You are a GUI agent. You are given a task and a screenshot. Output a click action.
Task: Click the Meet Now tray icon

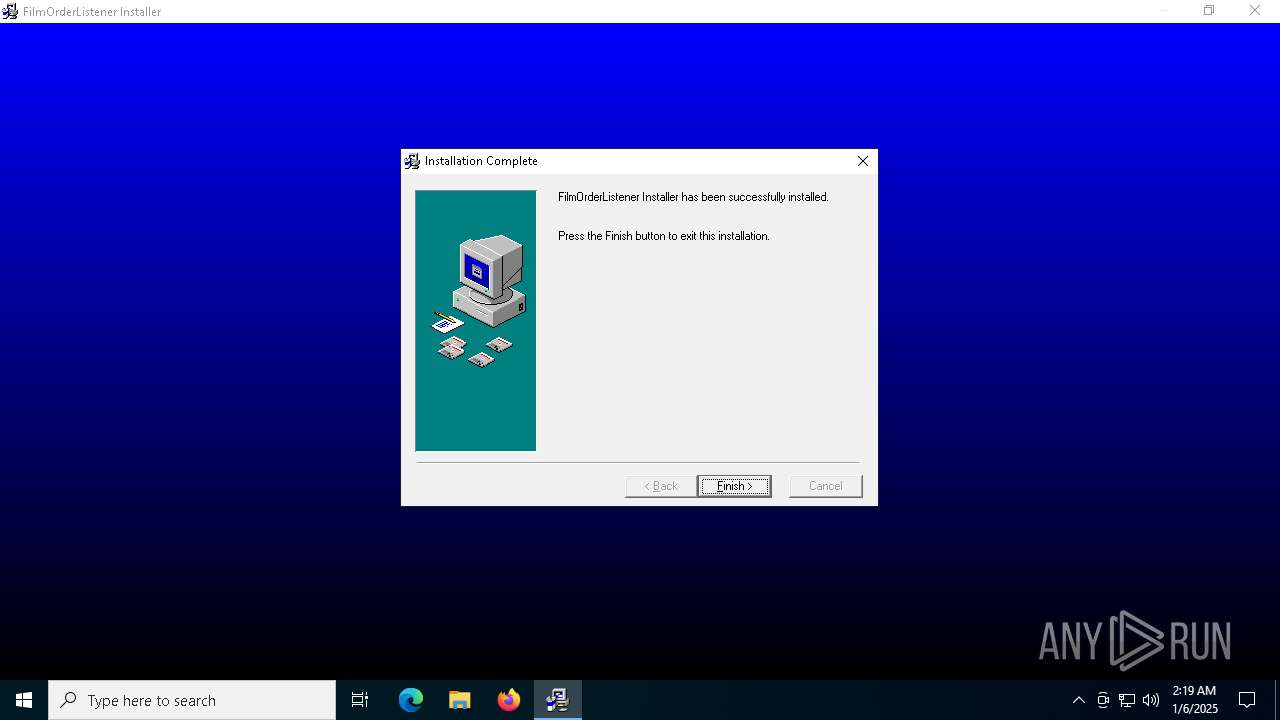(1103, 700)
